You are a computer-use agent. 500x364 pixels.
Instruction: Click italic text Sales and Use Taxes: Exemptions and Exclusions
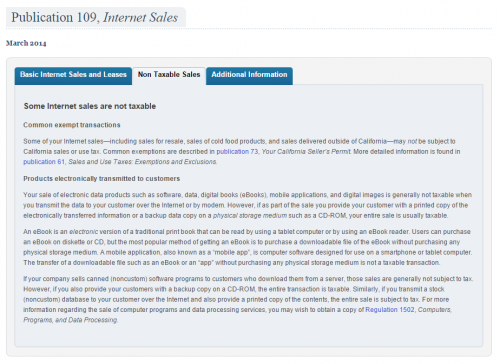pyautogui.click(x=143, y=162)
